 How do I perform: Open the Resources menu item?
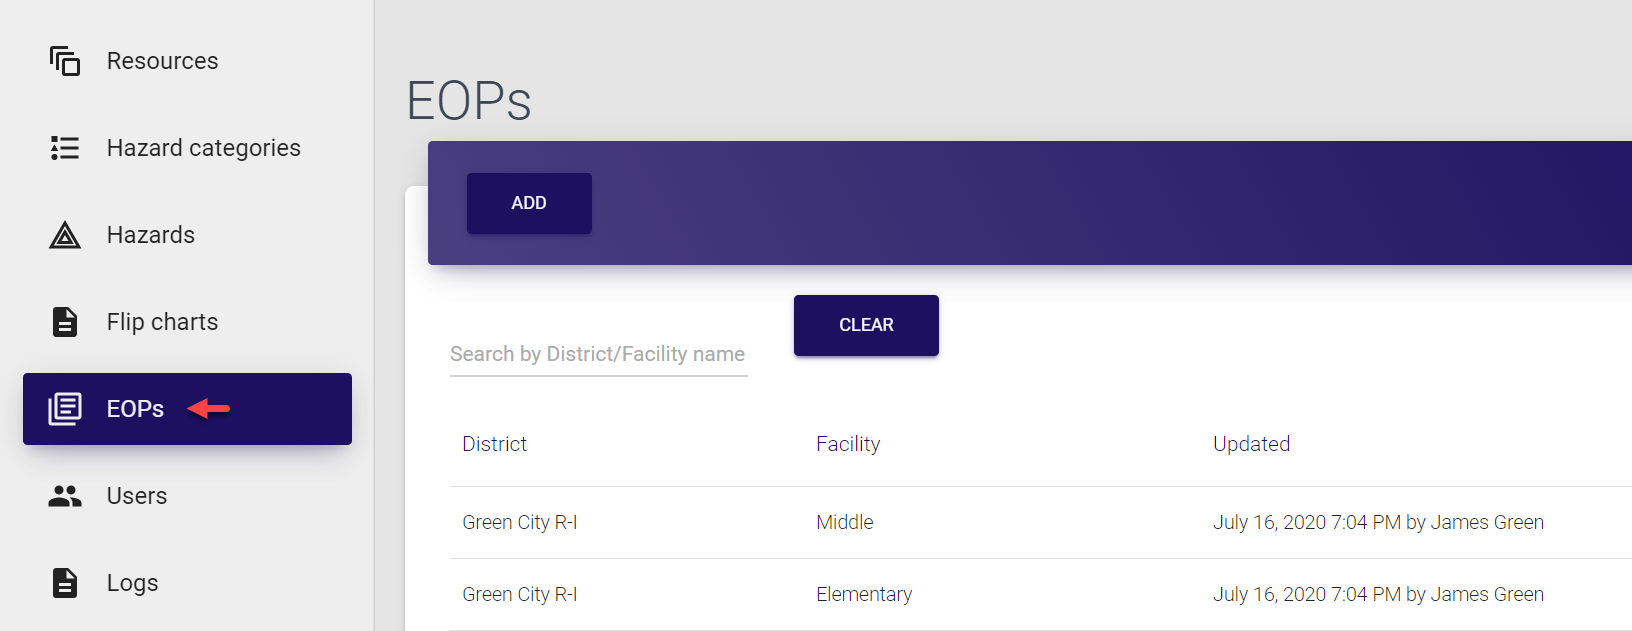pyautogui.click(x=162, y=61)
